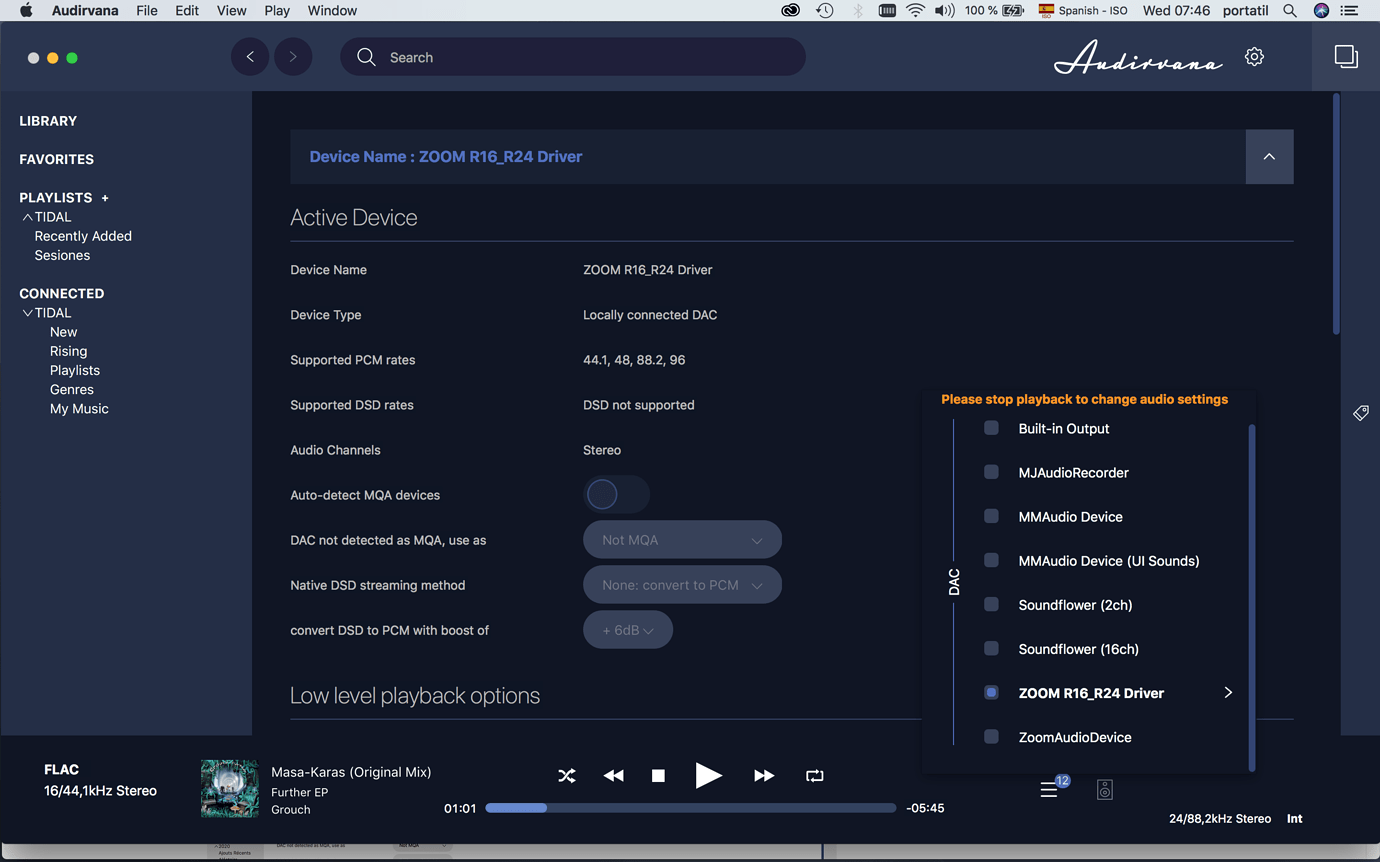Screen dimensions: 1380x862
Task: Select Soundflower (16ch) checkbox
Action: click(991, 648)
